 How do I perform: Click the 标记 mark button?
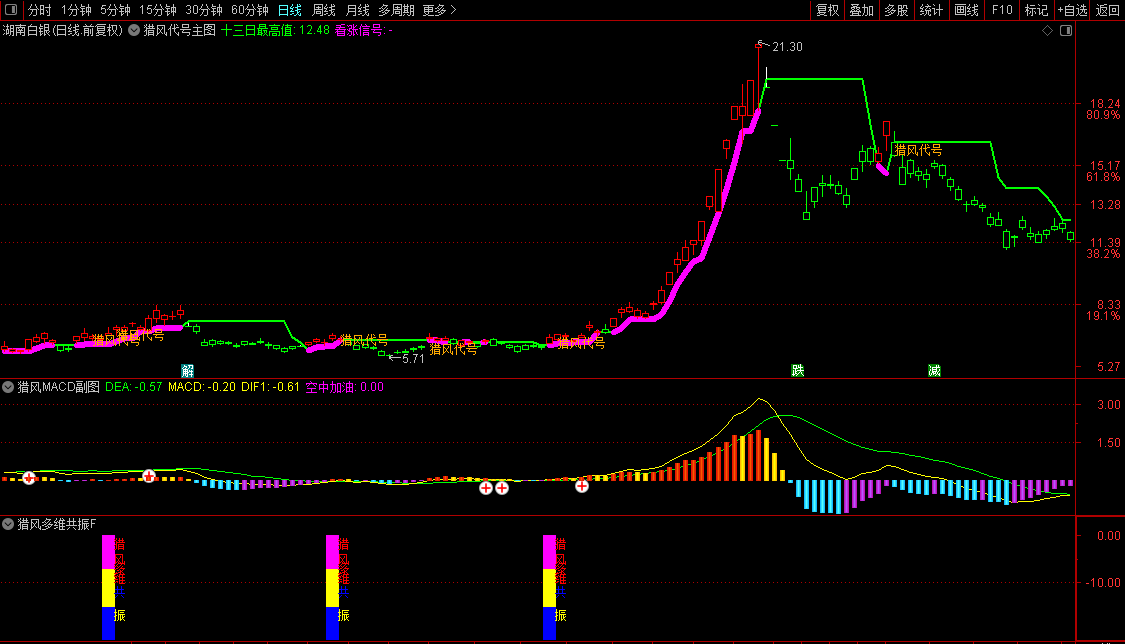pyautogui.click(x=1036, y=10)
